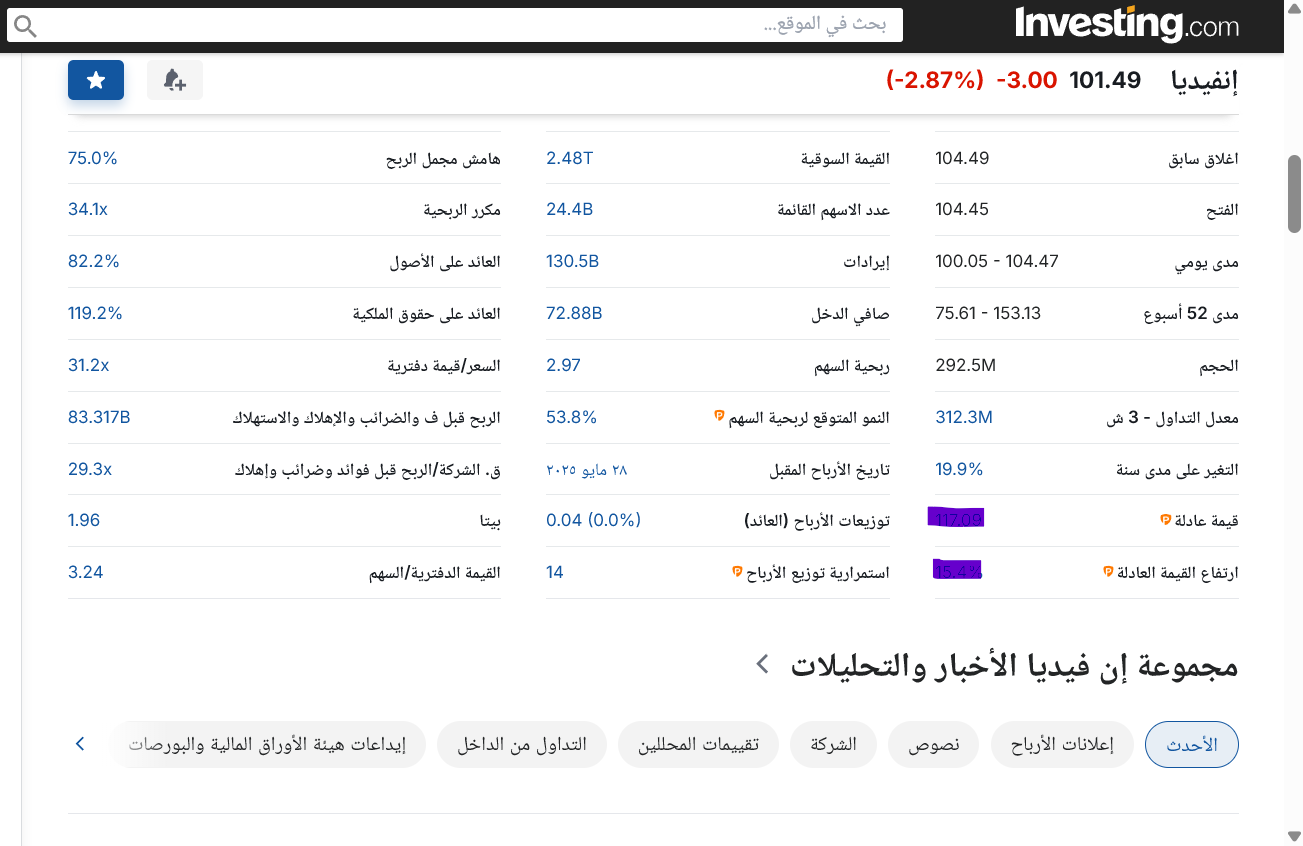Click shares outstanding value 24.4B
This screenshot has height=846, width=1303.
[x=570, y=210]
